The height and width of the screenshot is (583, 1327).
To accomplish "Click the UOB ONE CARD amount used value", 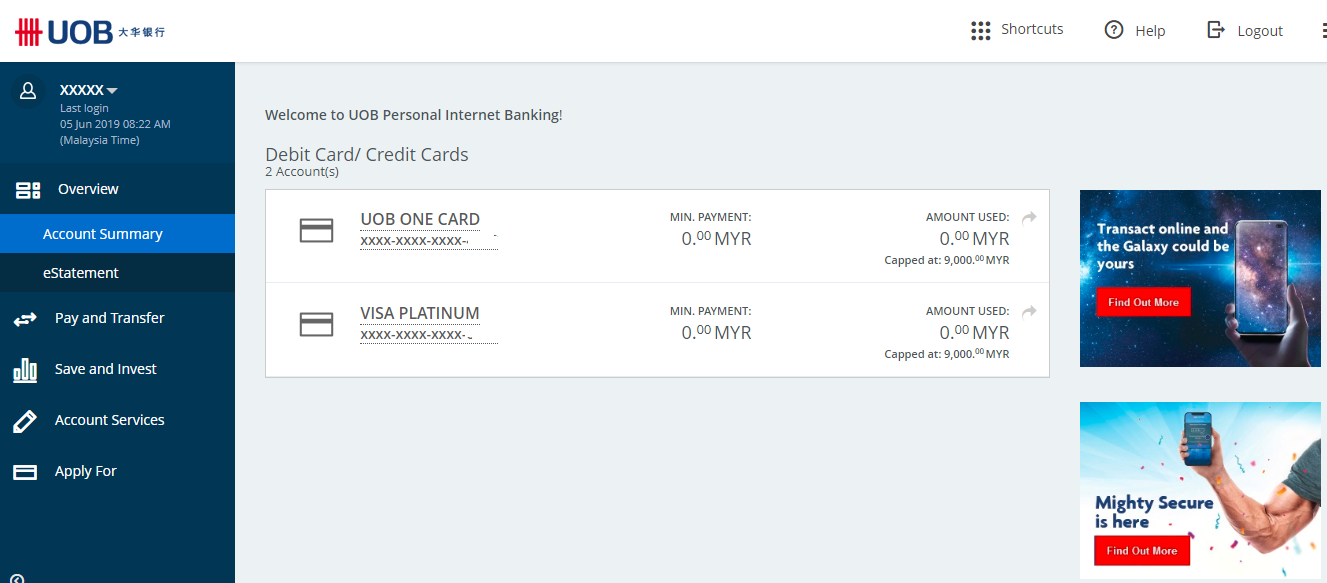I will pyautogui.click(x=974, y=239).
